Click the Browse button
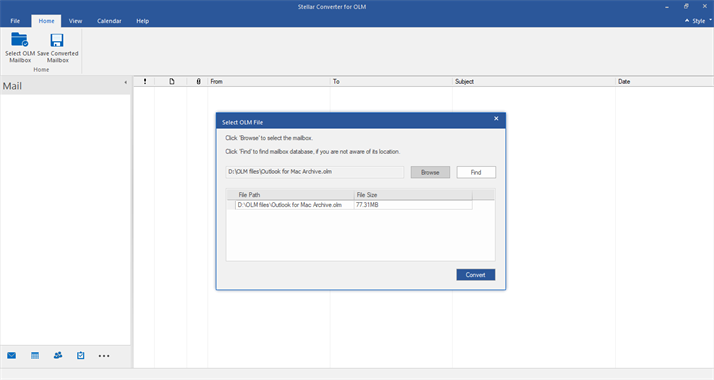 point(430,172)
